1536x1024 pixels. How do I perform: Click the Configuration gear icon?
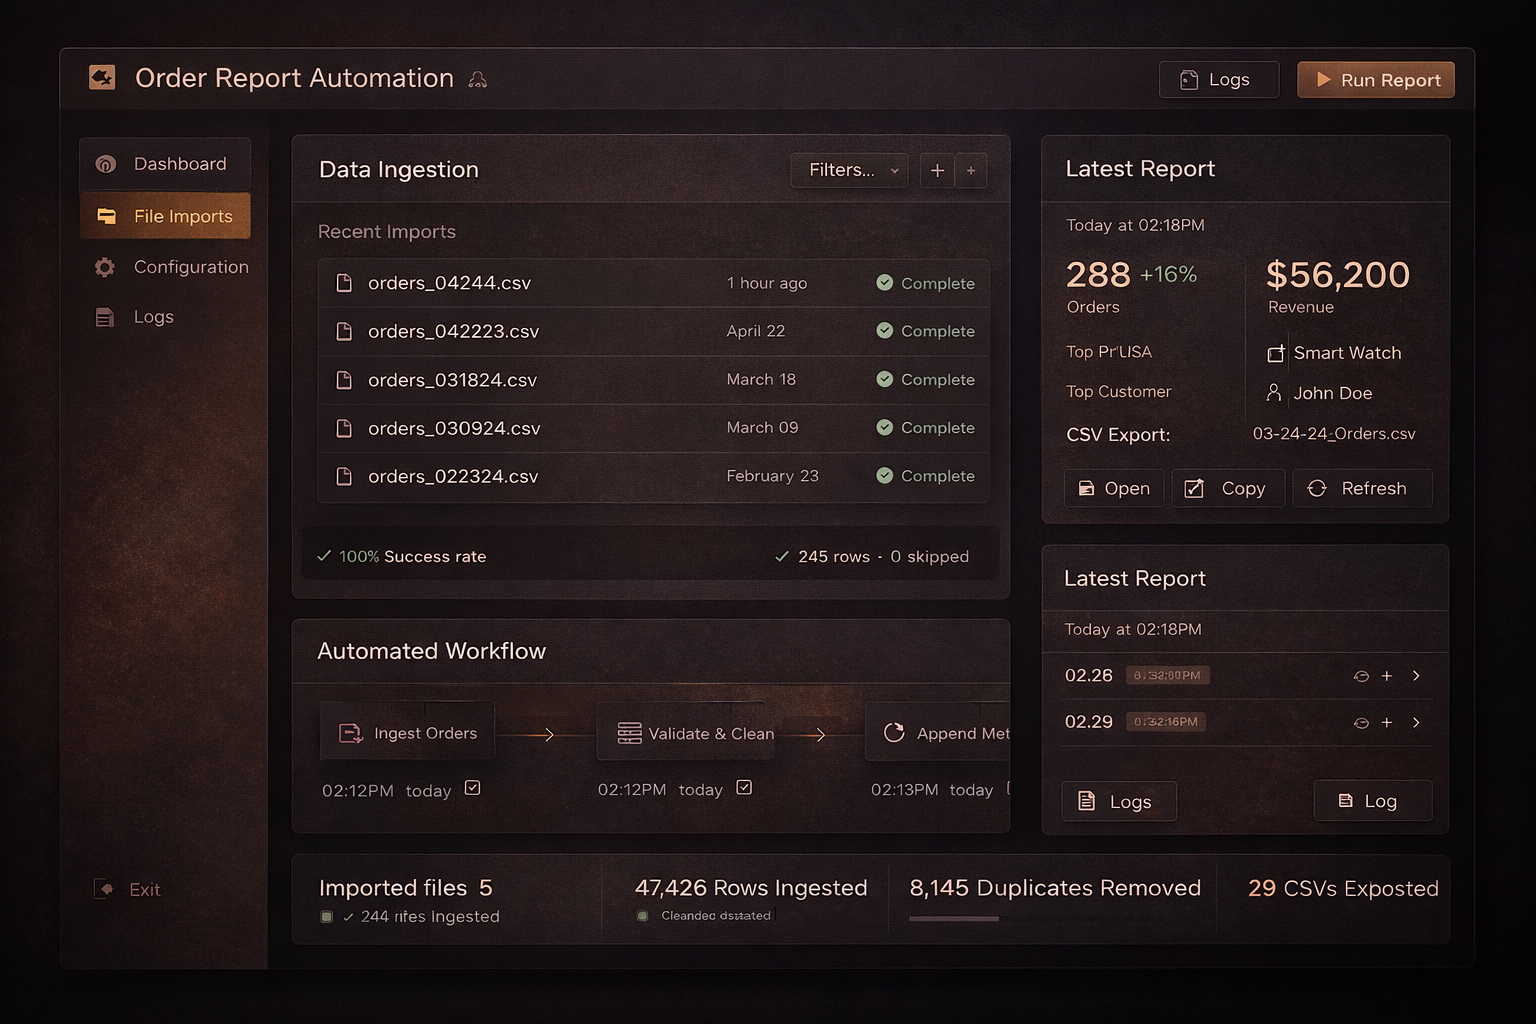coord(104,267)
